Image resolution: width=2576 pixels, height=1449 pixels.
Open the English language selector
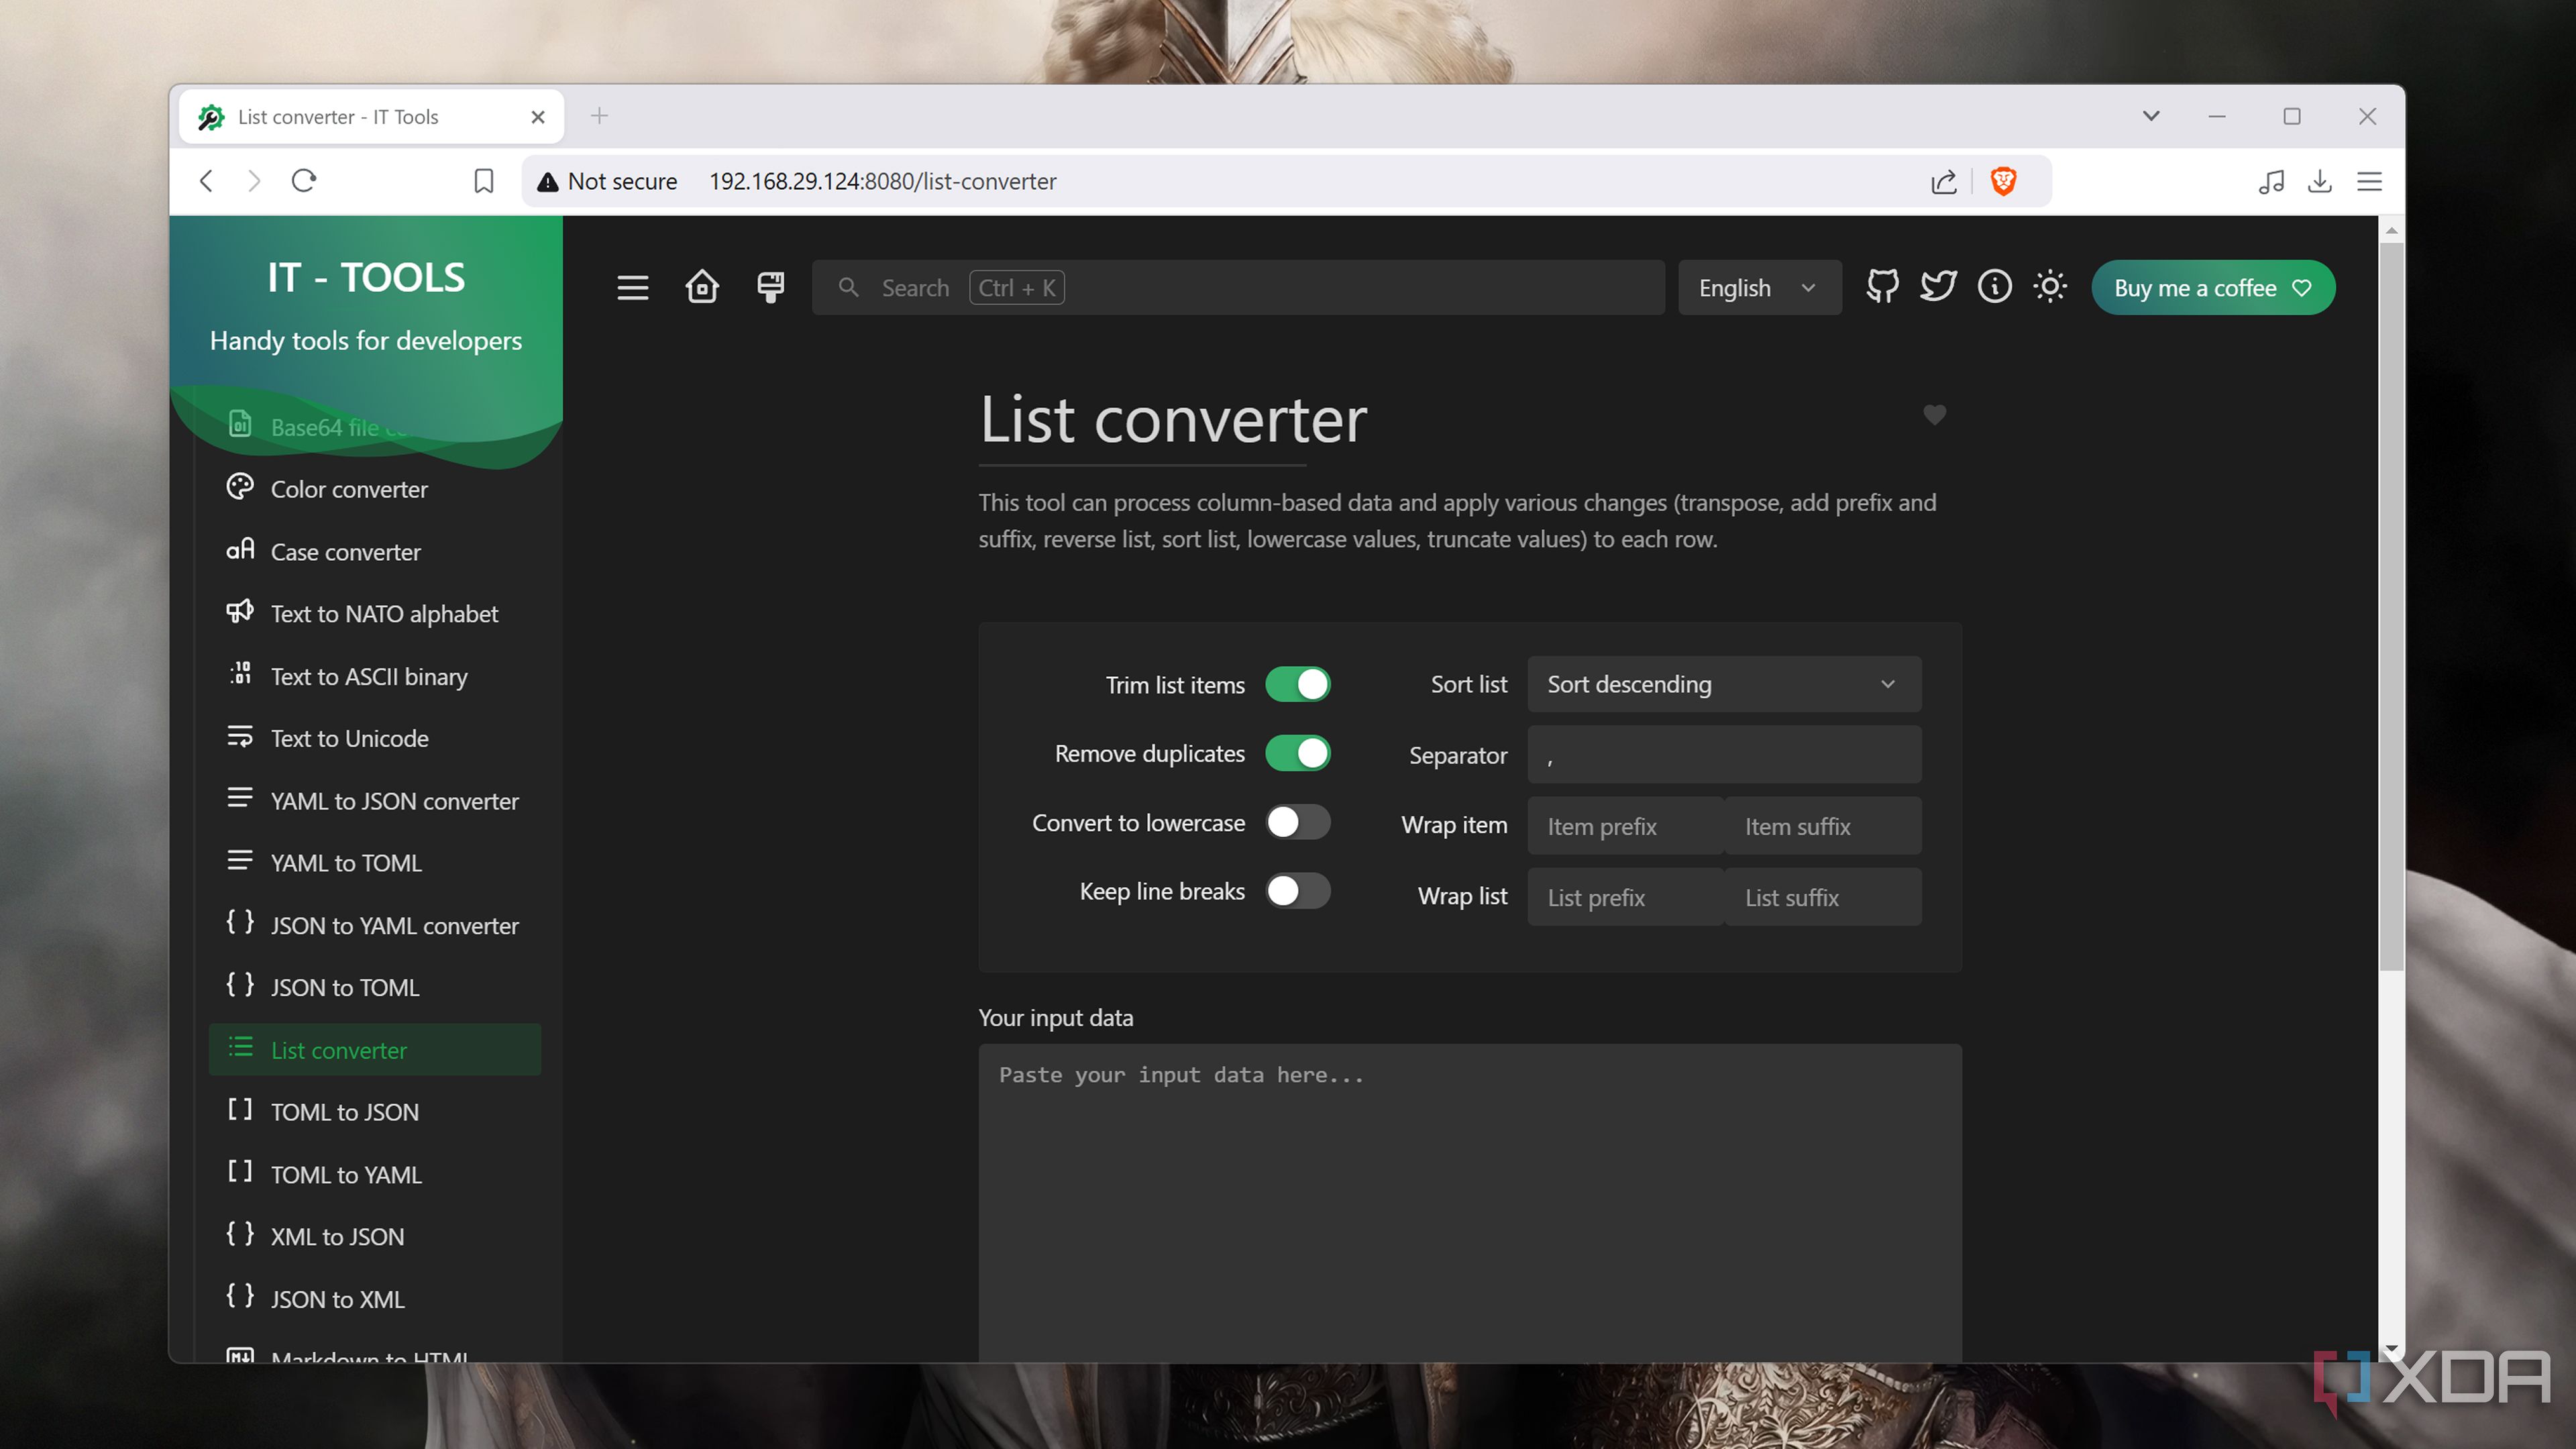(x=1758, y=287)
